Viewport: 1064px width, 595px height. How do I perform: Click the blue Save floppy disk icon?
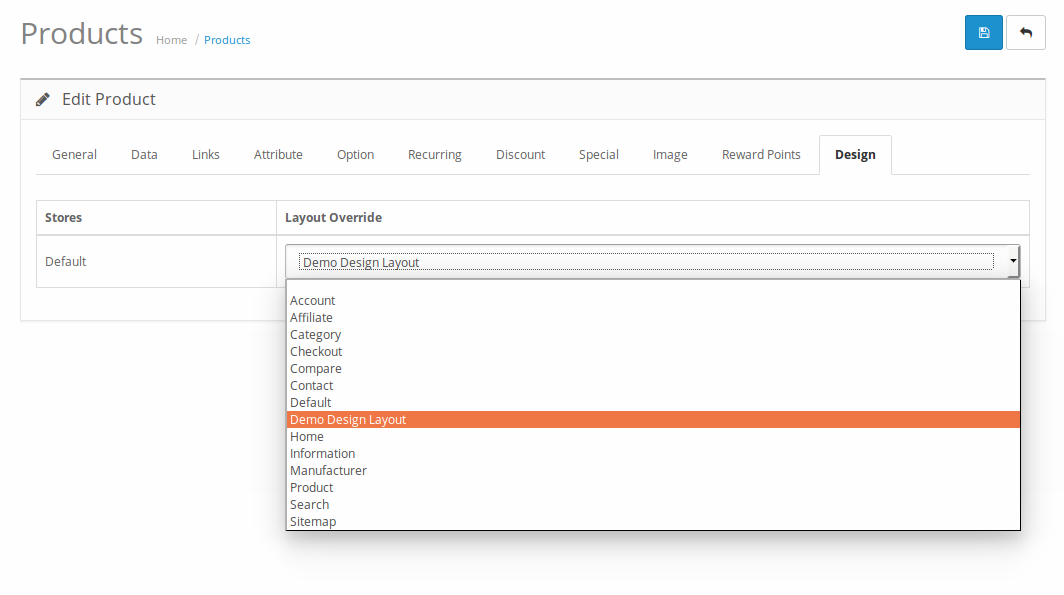pyautogui.click(x=983, y=33)
